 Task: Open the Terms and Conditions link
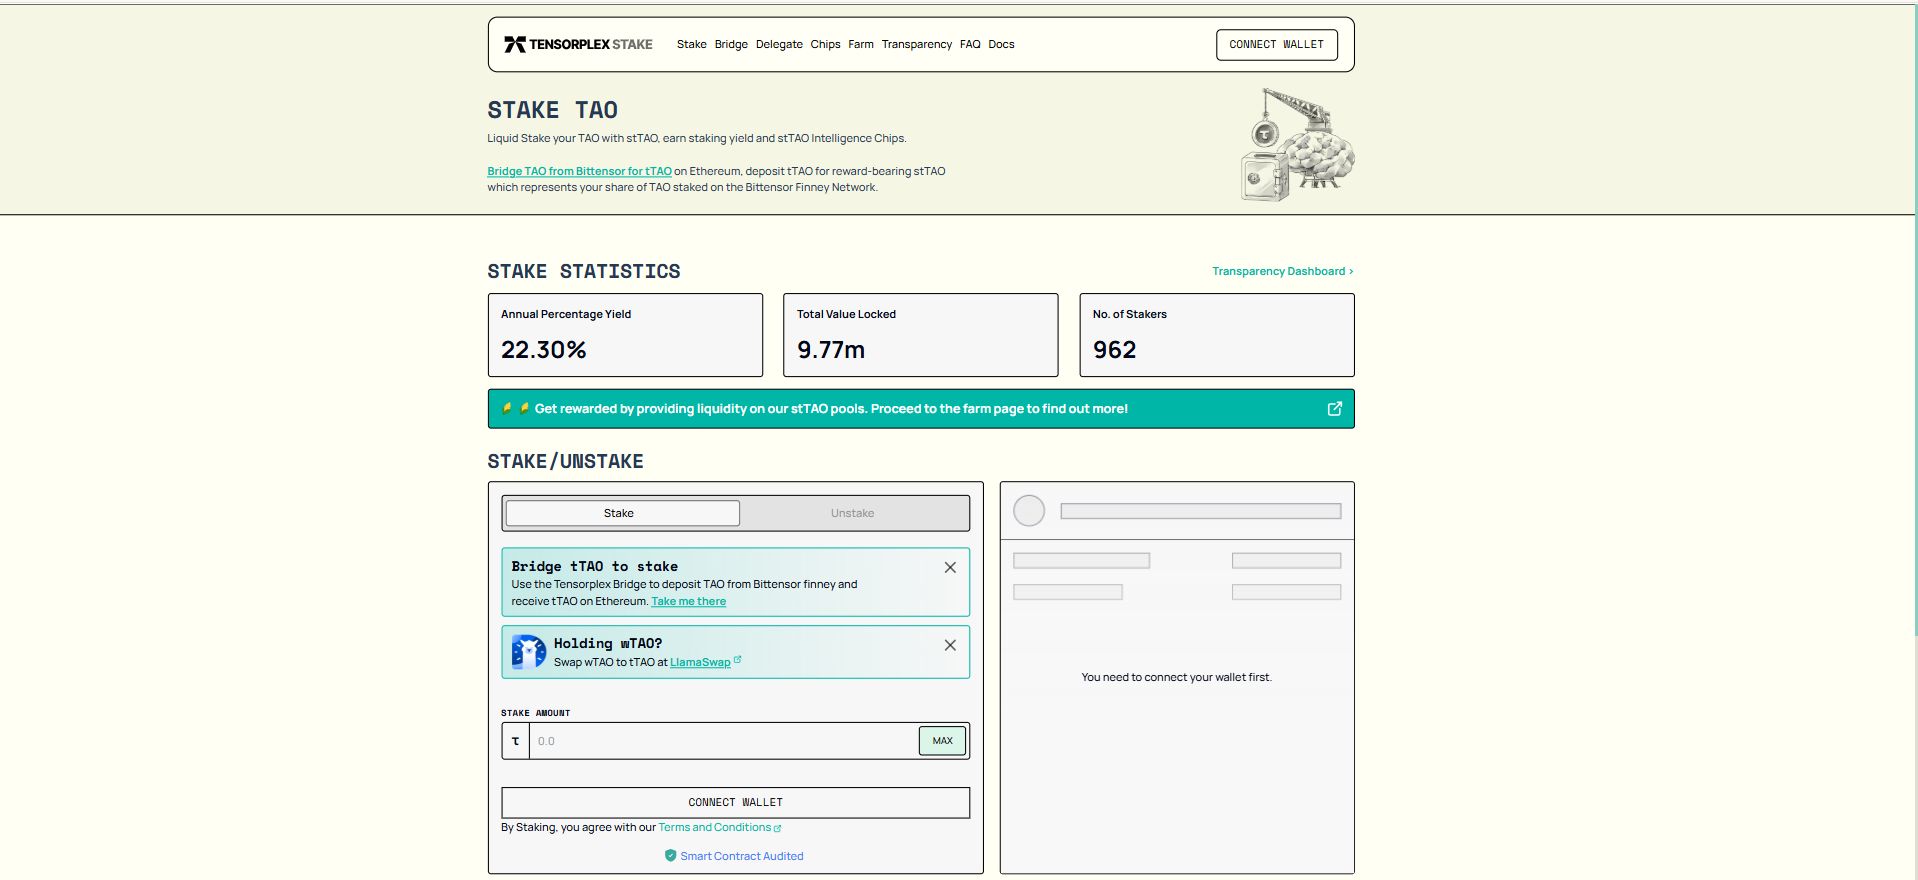coord(715,827)
